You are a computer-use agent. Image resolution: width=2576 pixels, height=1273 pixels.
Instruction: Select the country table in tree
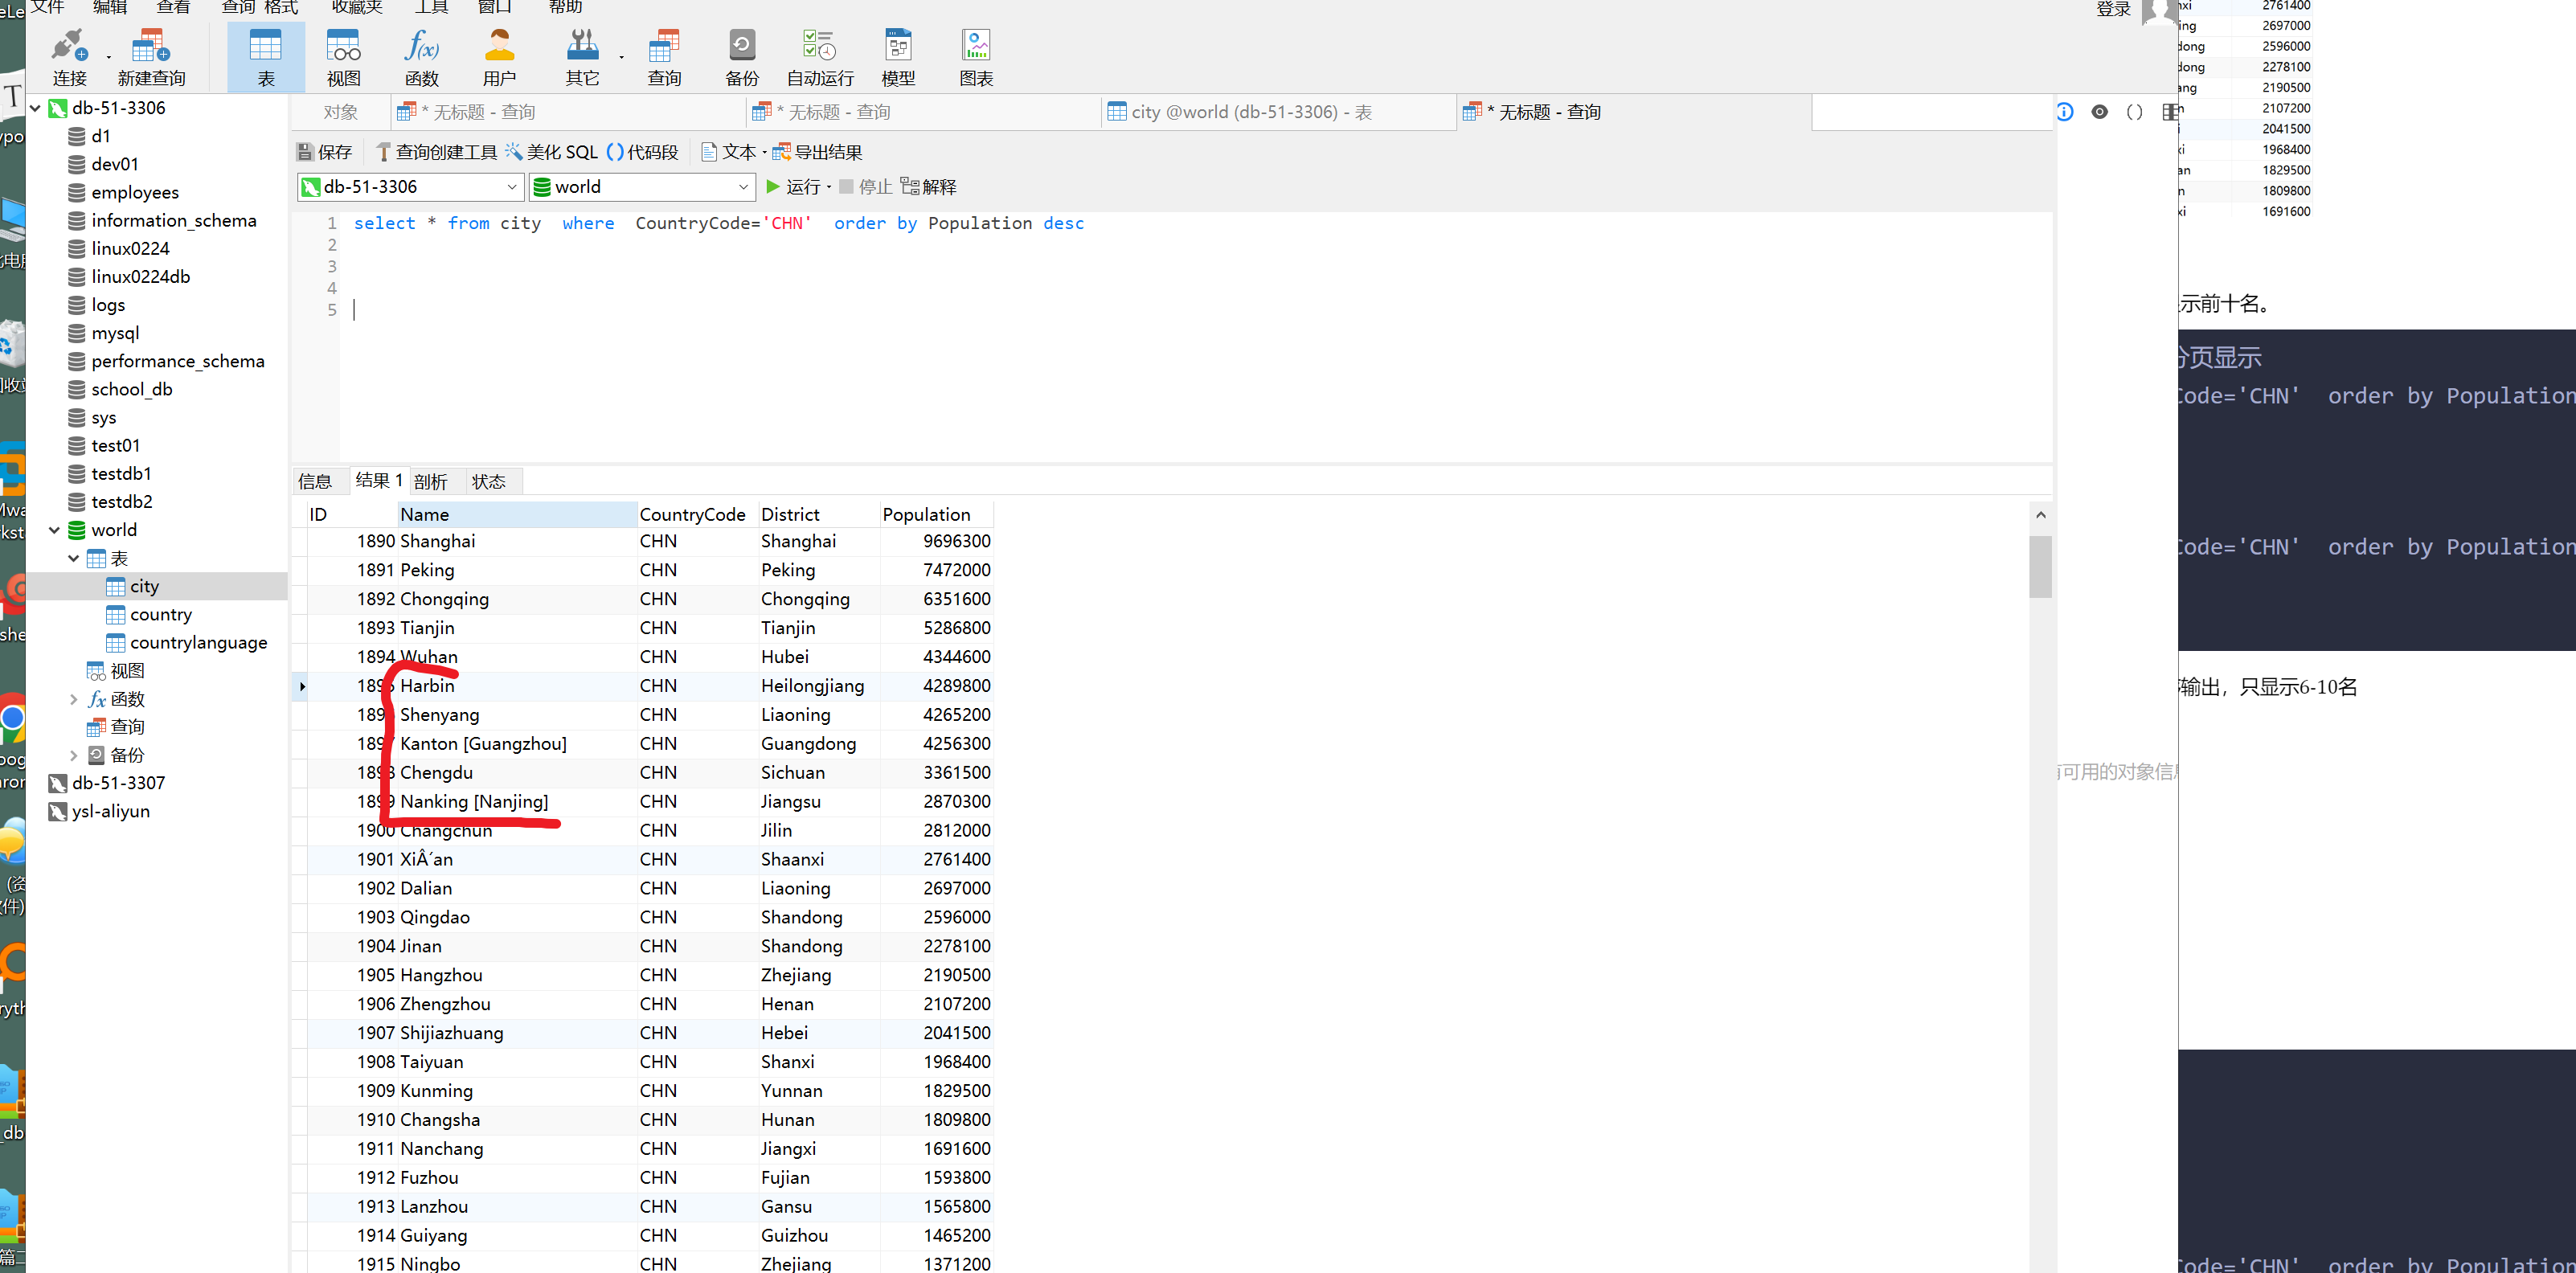(160, 615)
